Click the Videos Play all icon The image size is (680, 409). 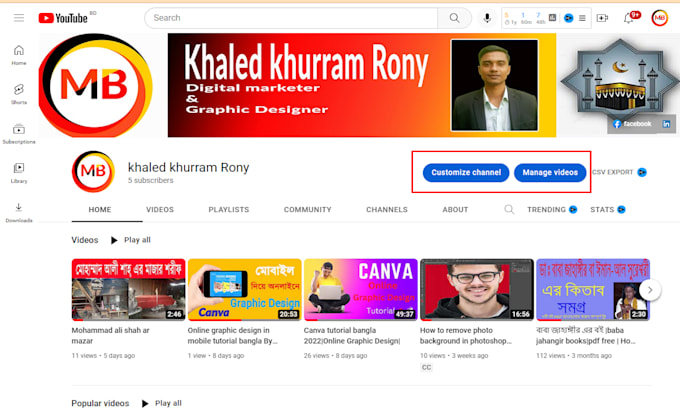pos(114,240)
